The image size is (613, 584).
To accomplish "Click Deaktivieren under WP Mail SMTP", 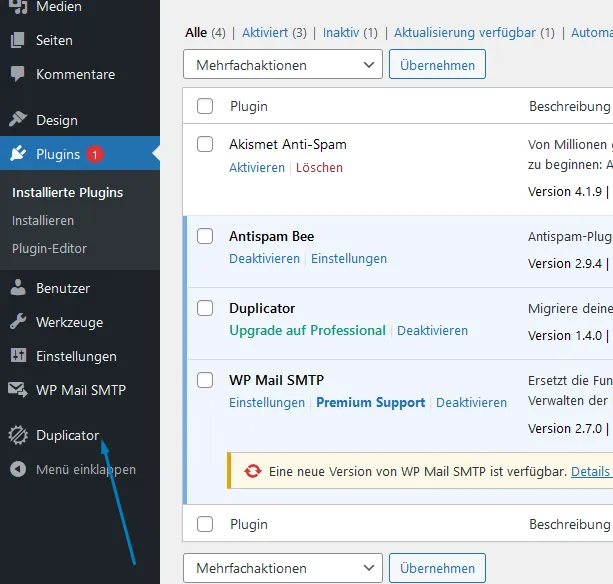I will point(471,403).
